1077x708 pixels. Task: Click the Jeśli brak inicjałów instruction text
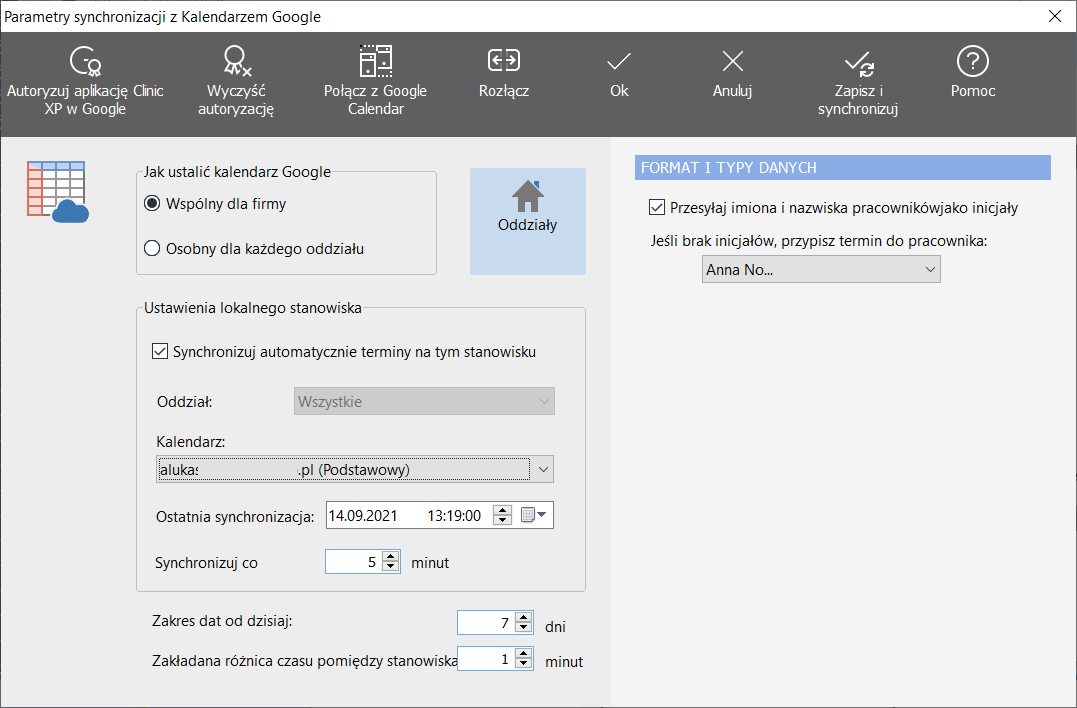pos(819,241)
